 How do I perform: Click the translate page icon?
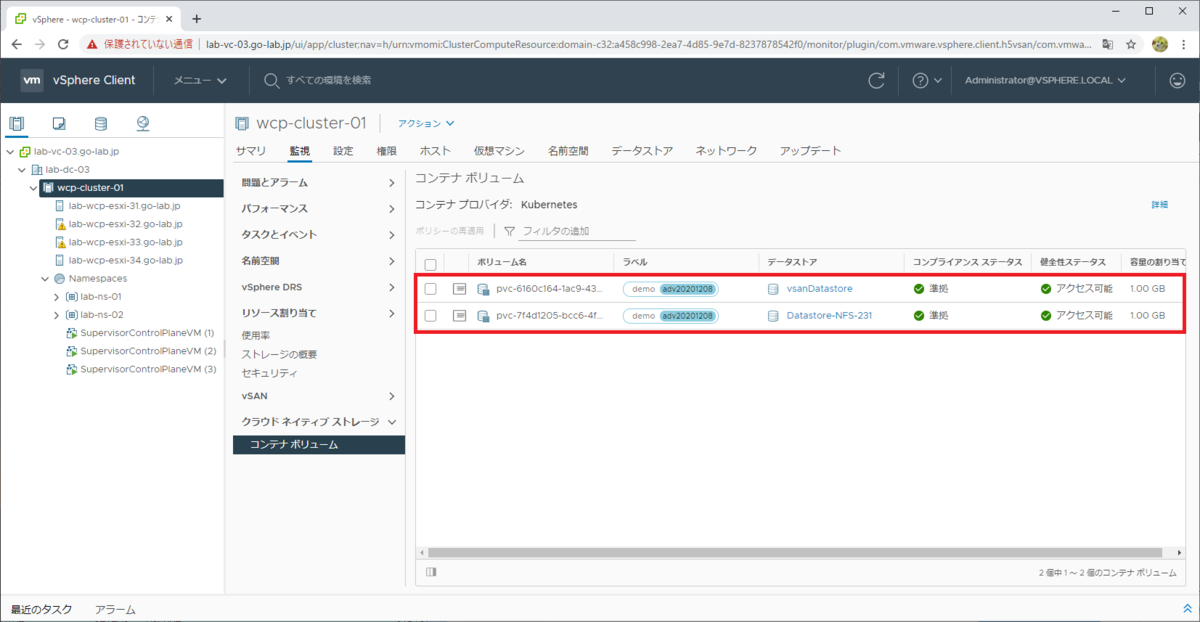coord(1108,44)
